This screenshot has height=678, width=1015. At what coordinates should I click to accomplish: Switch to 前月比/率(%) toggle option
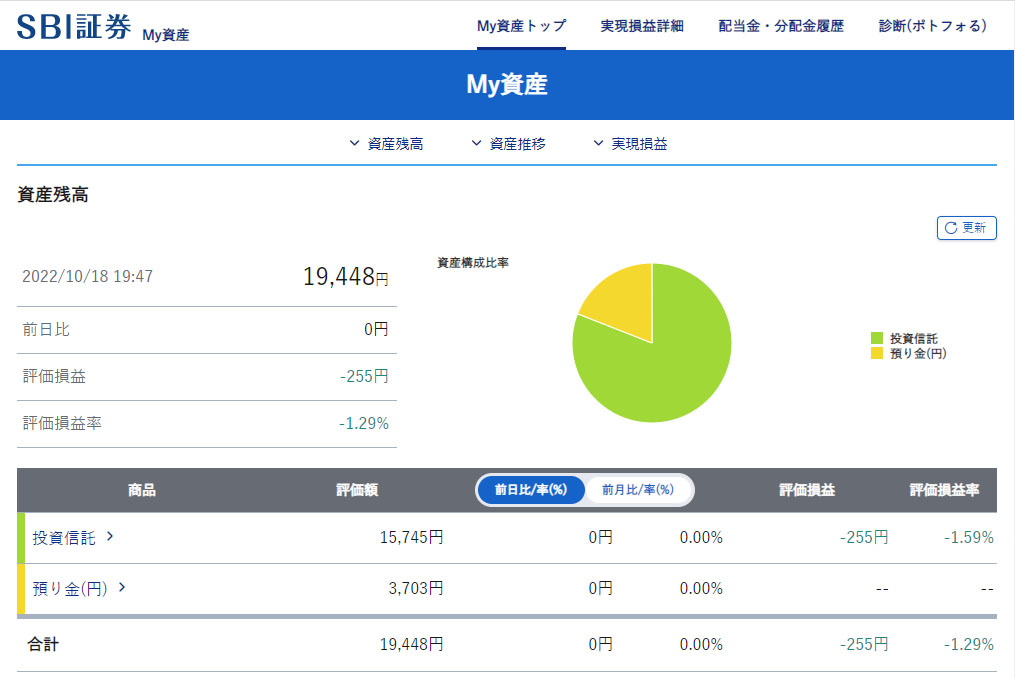[637, 490]
